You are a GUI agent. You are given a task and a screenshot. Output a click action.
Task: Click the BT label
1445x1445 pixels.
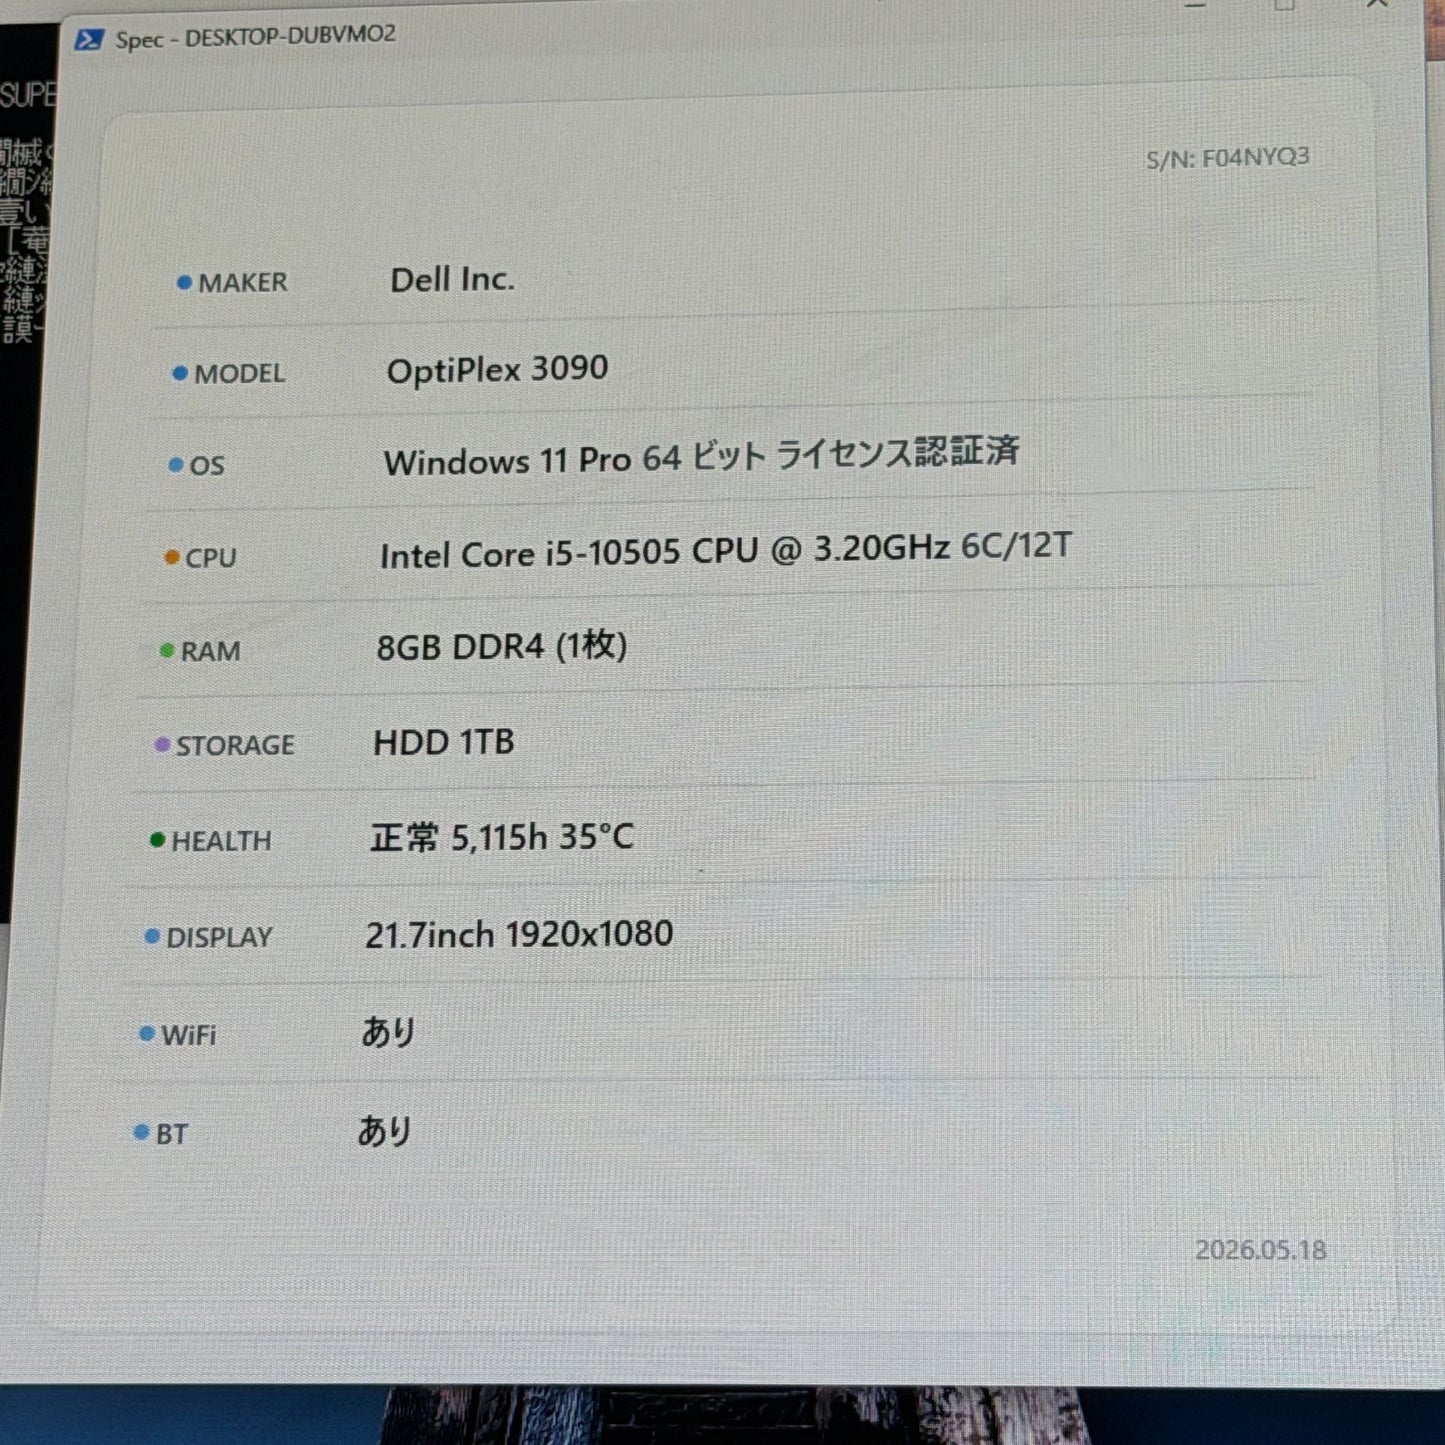tap(172, 1135)
